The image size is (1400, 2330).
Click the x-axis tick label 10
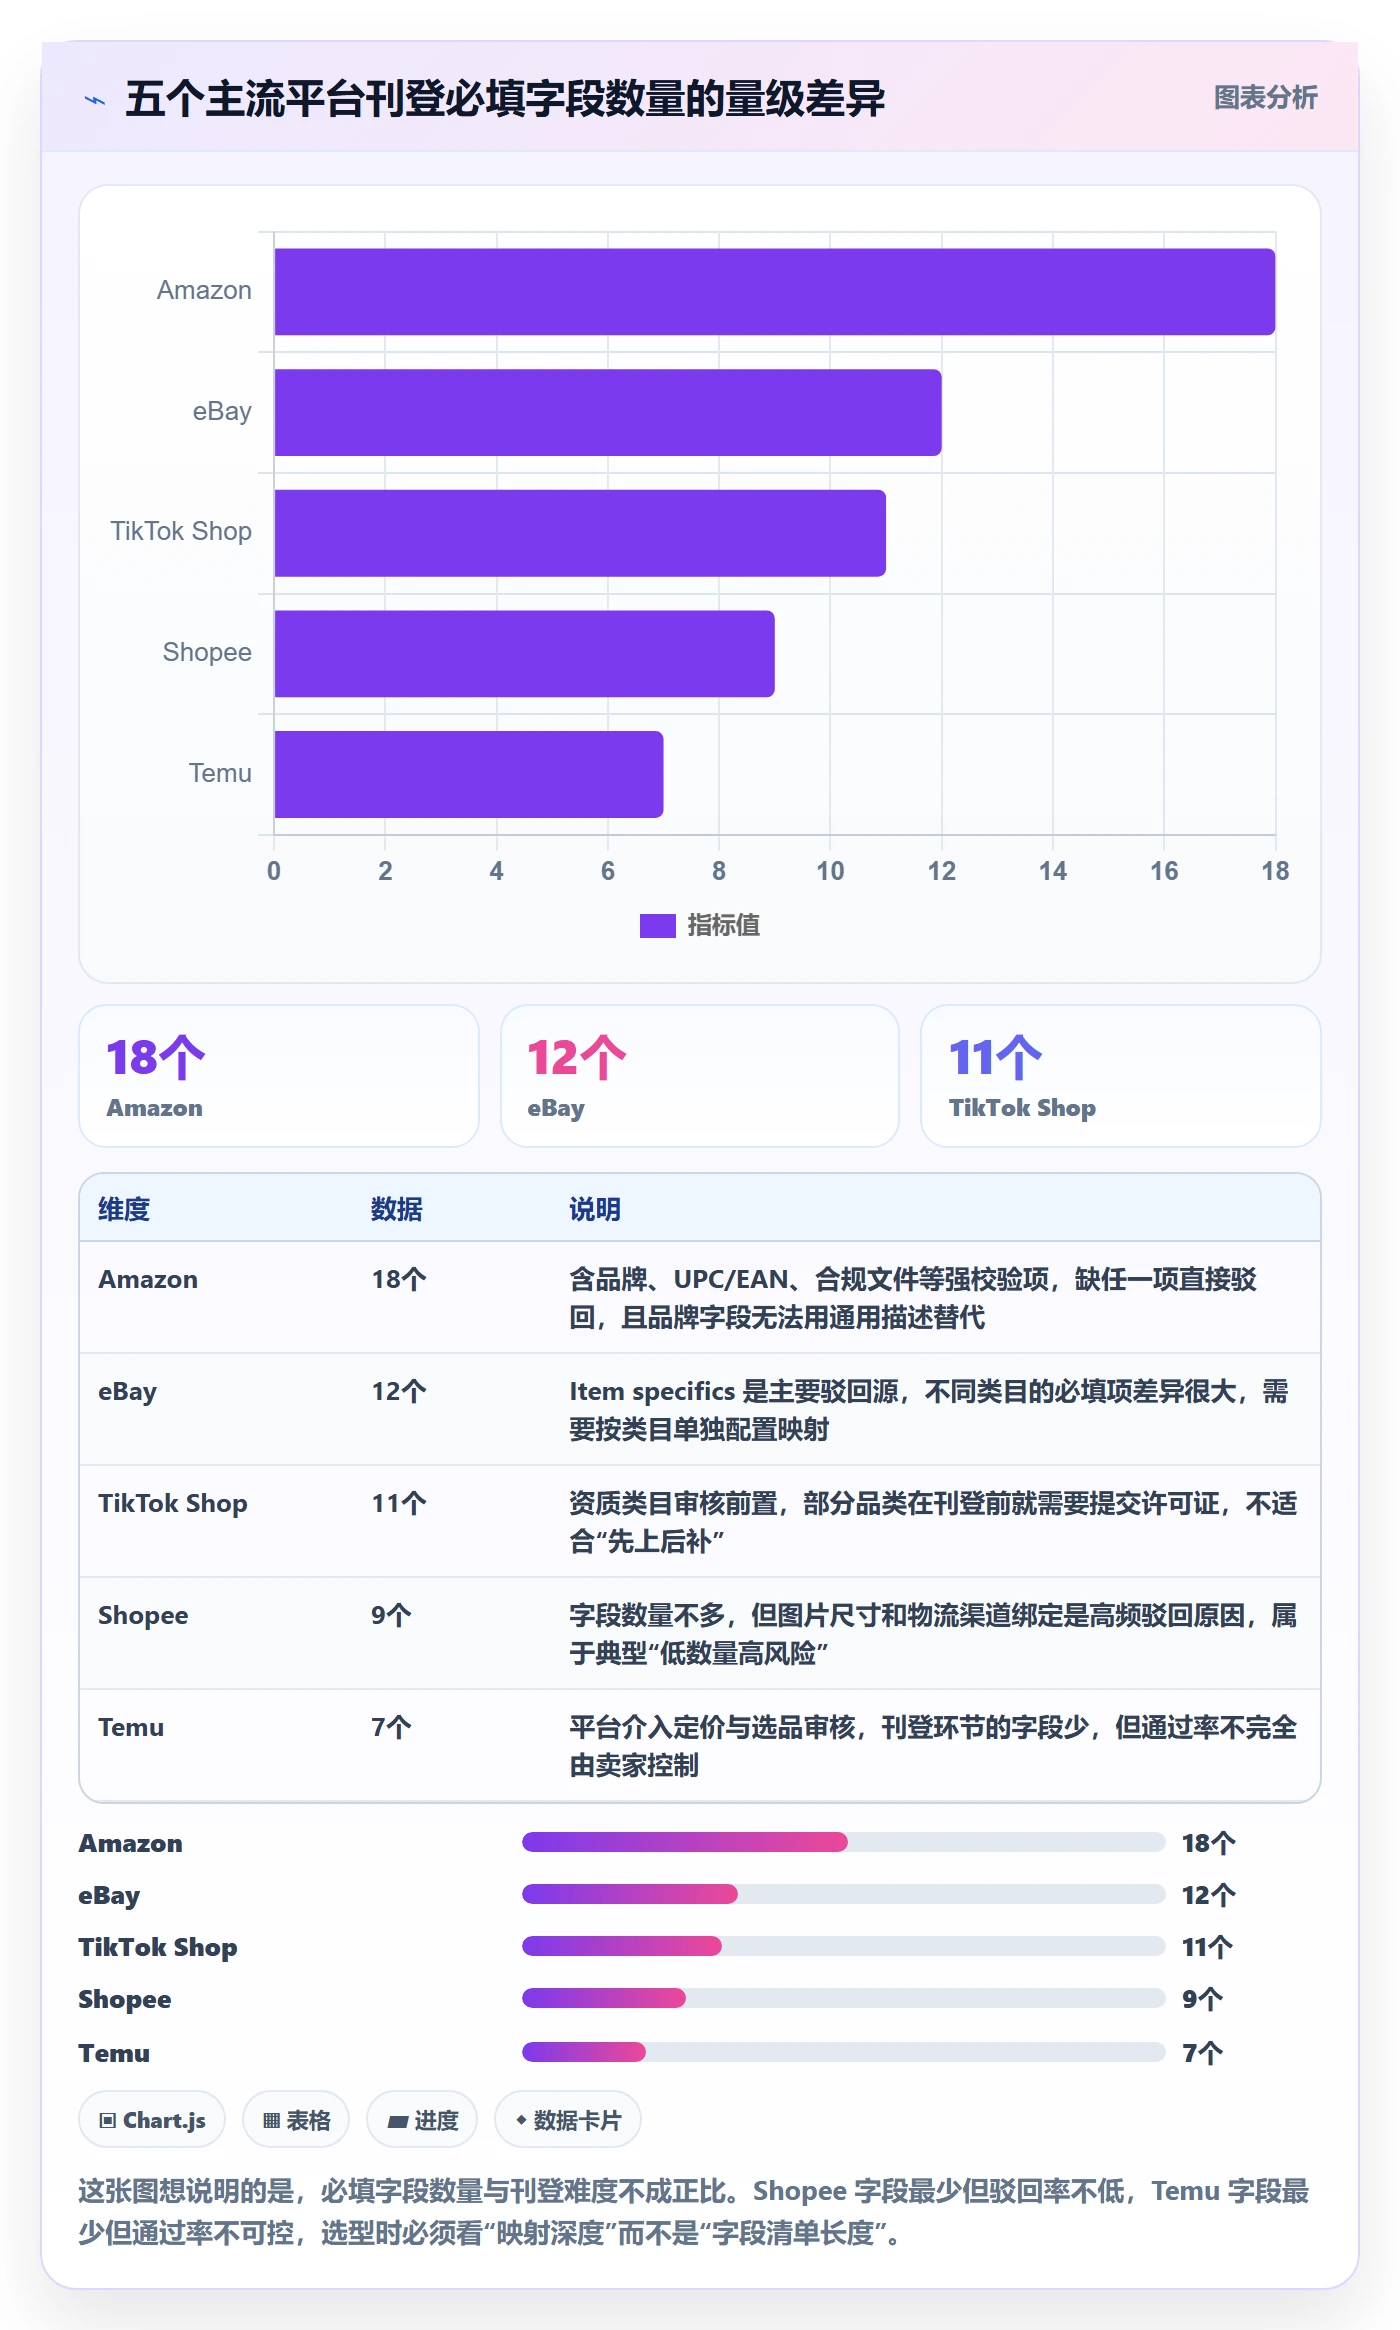click(830, 871)
